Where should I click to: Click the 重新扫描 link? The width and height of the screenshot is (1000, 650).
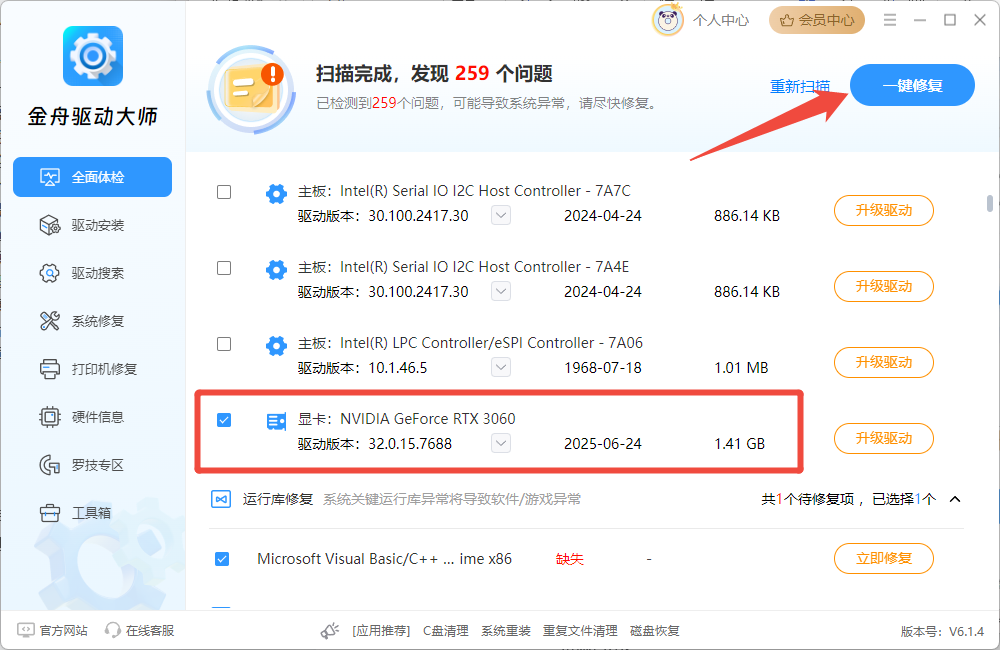799,86
